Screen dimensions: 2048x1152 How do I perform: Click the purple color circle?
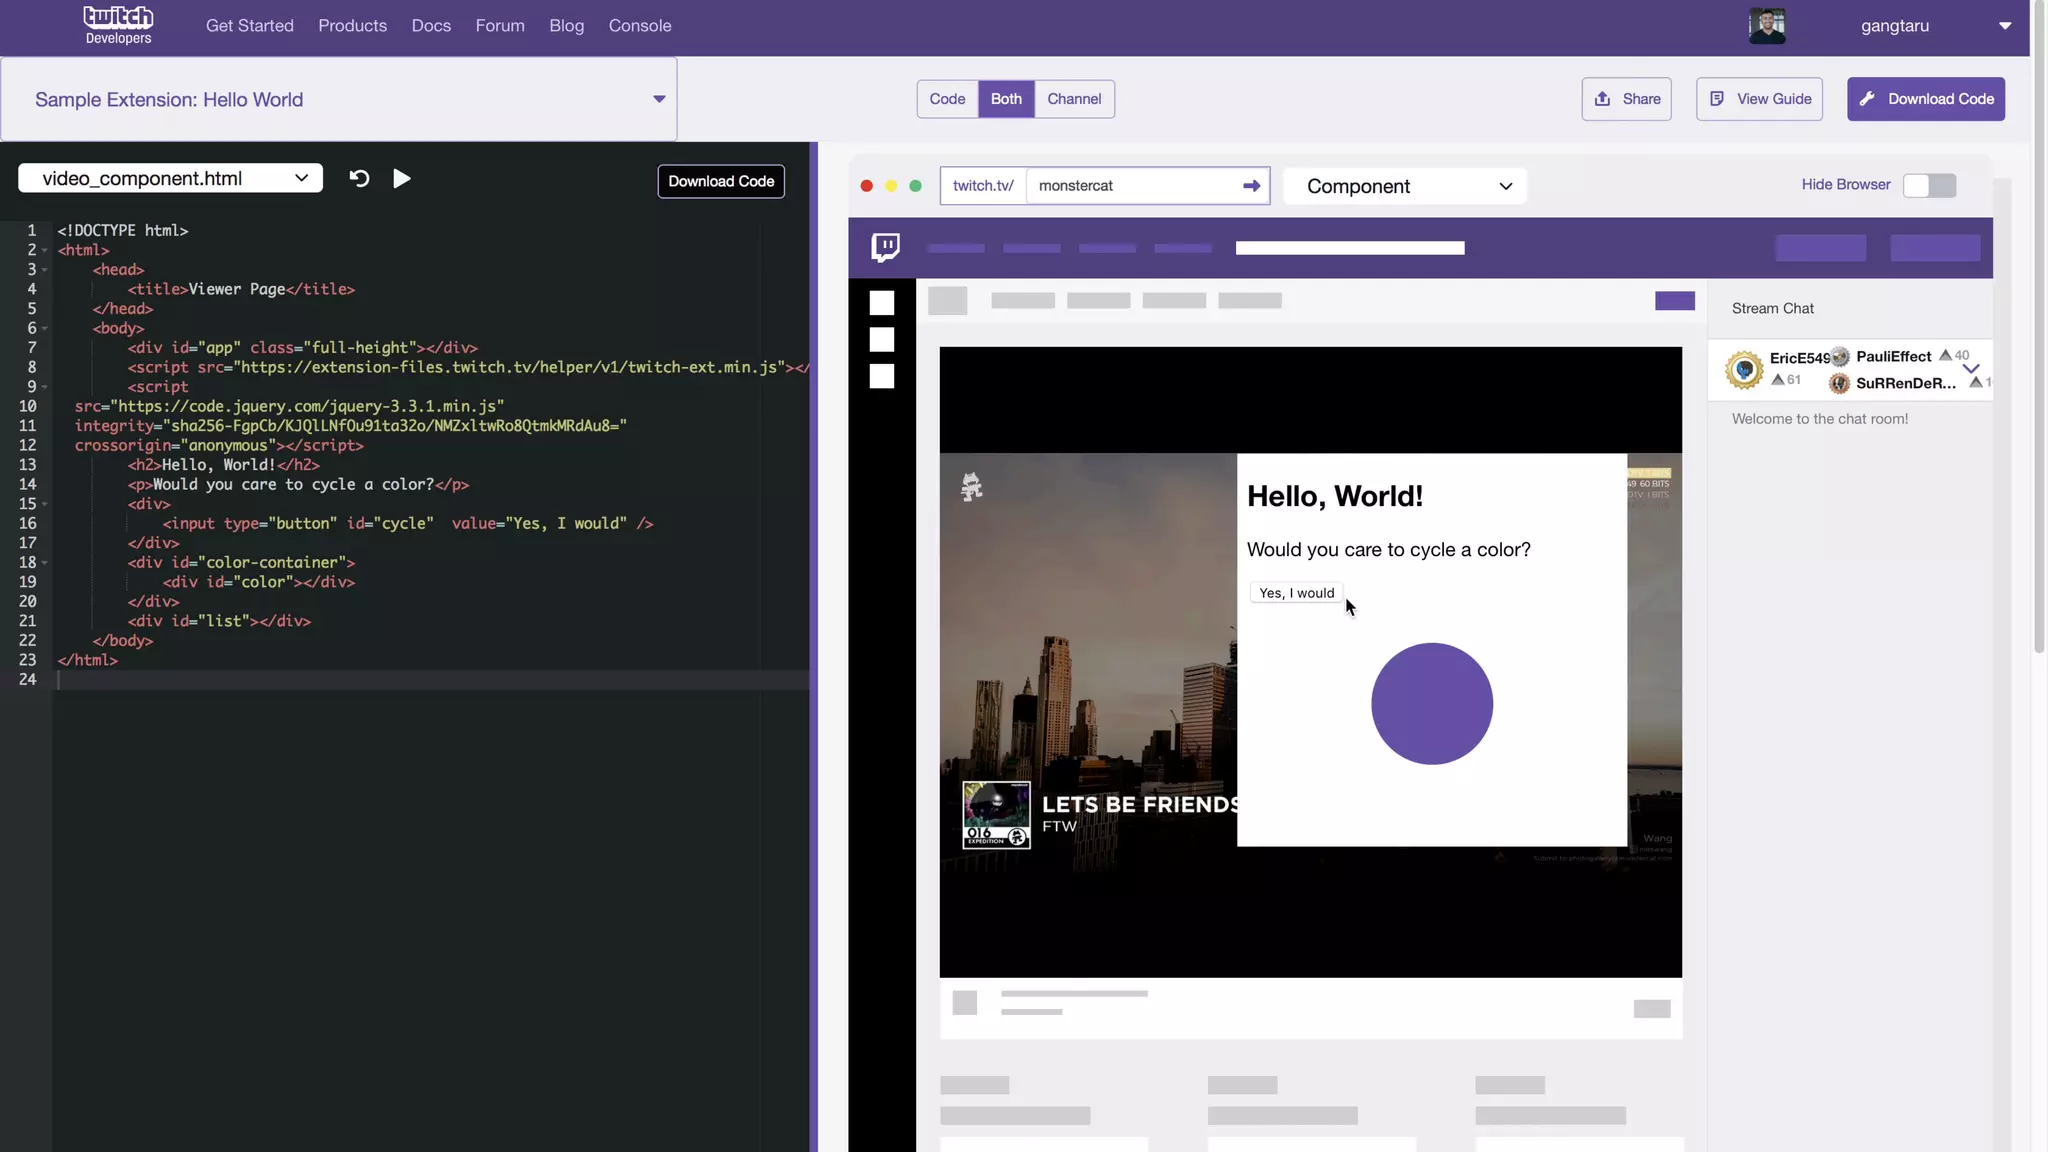pos(1431,704)
